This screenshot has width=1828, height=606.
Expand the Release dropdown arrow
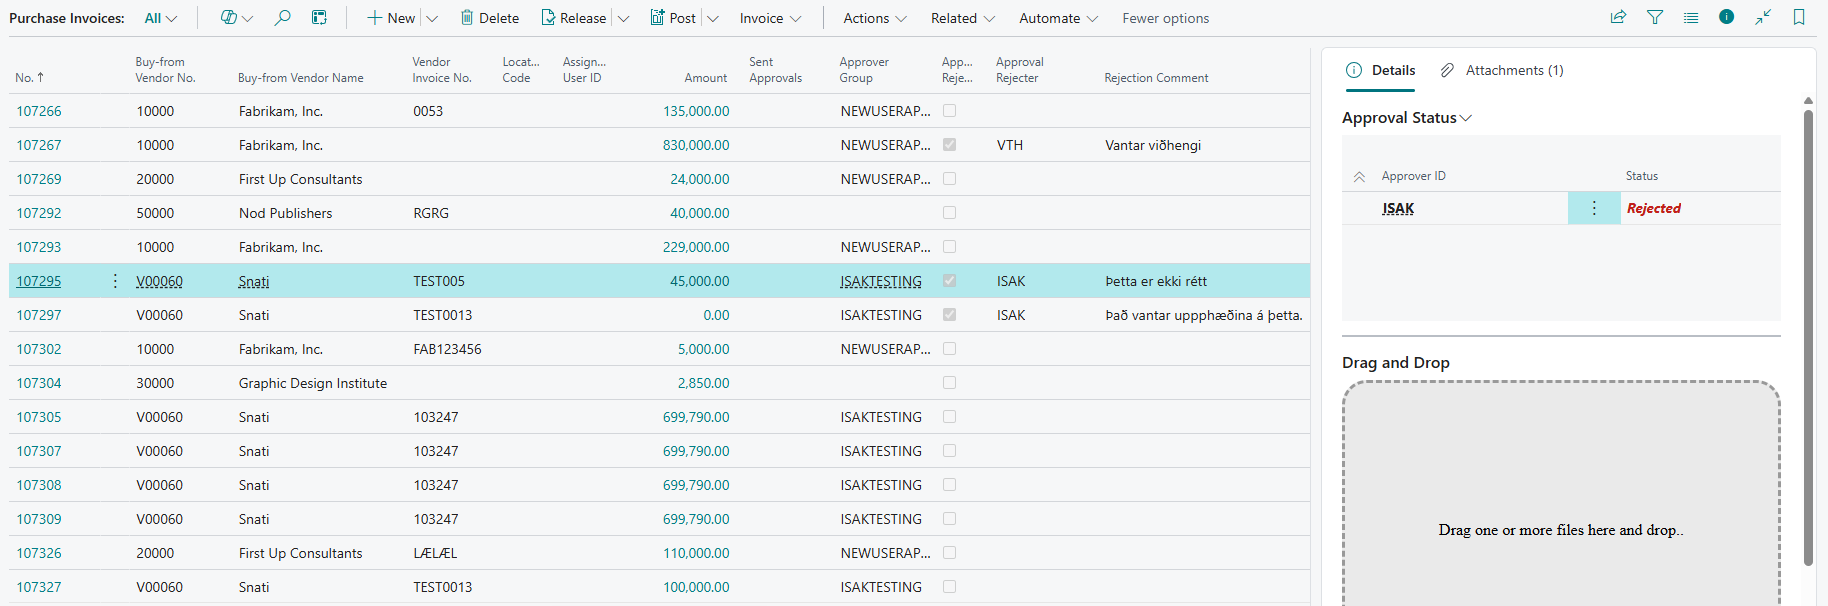[x=623, y=18]
